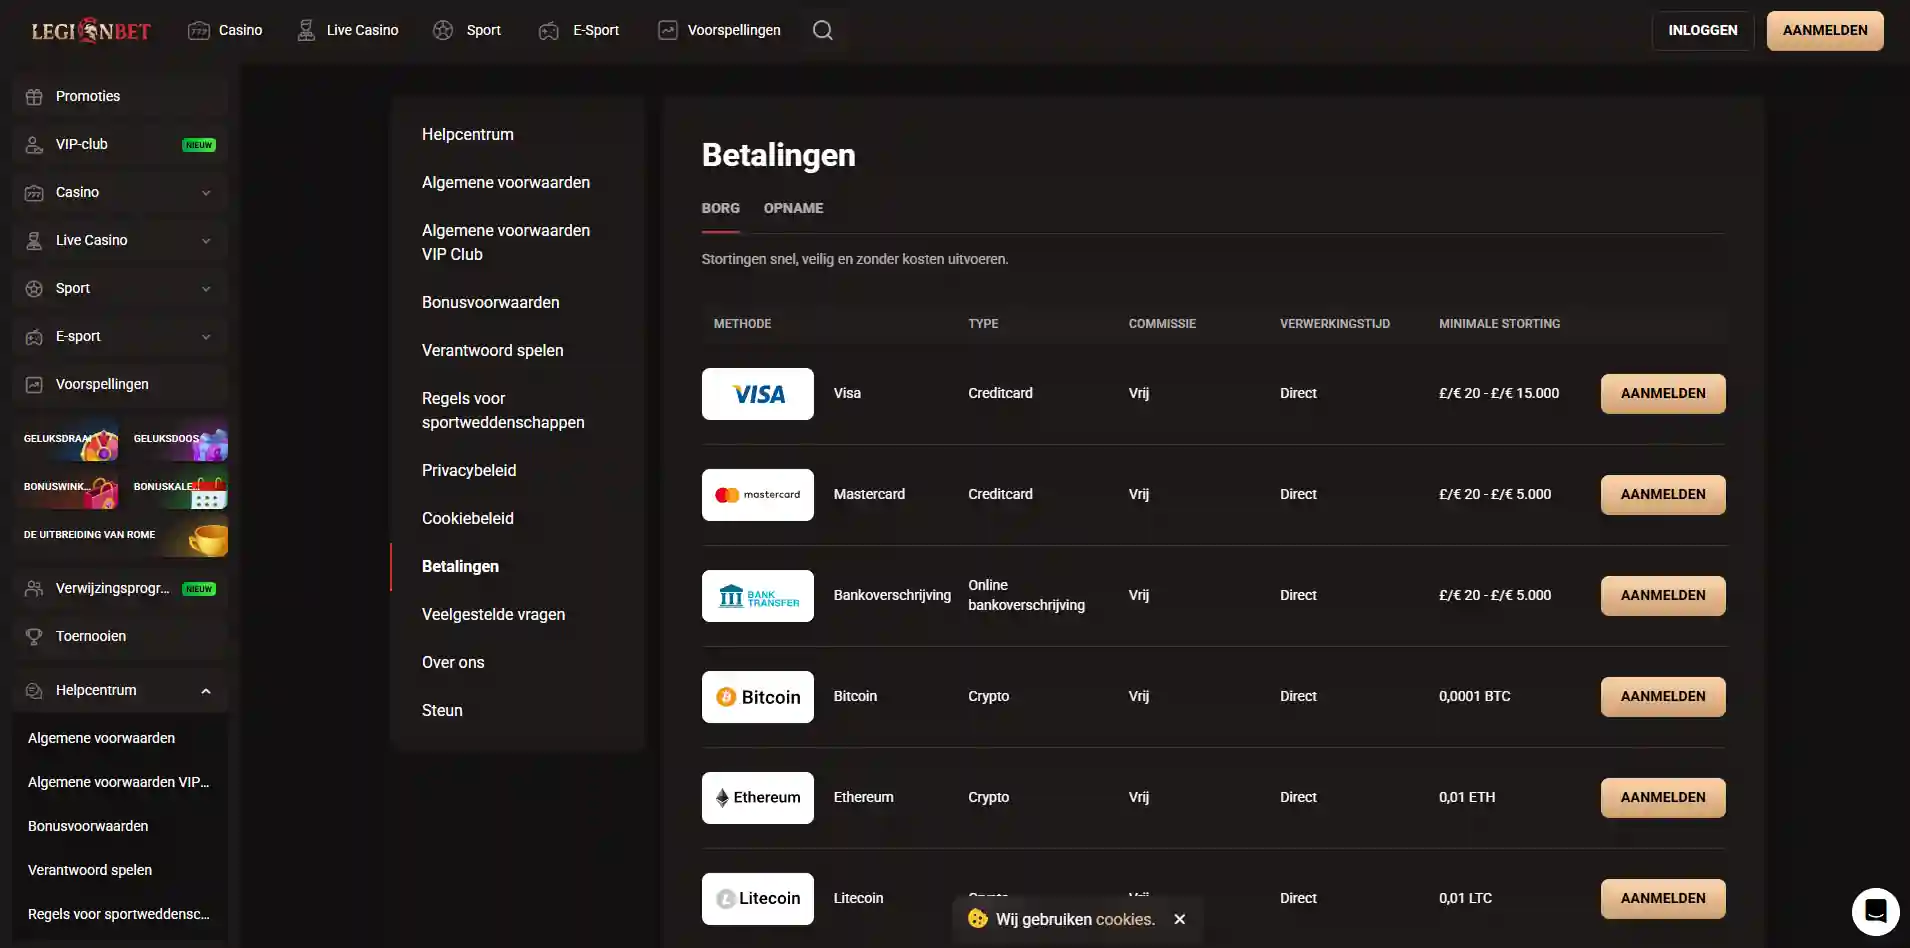Viewport: 1910px width, 948px height.
Task: Open the Geluksdoos promo tile
Action: [x=176, y=440]
